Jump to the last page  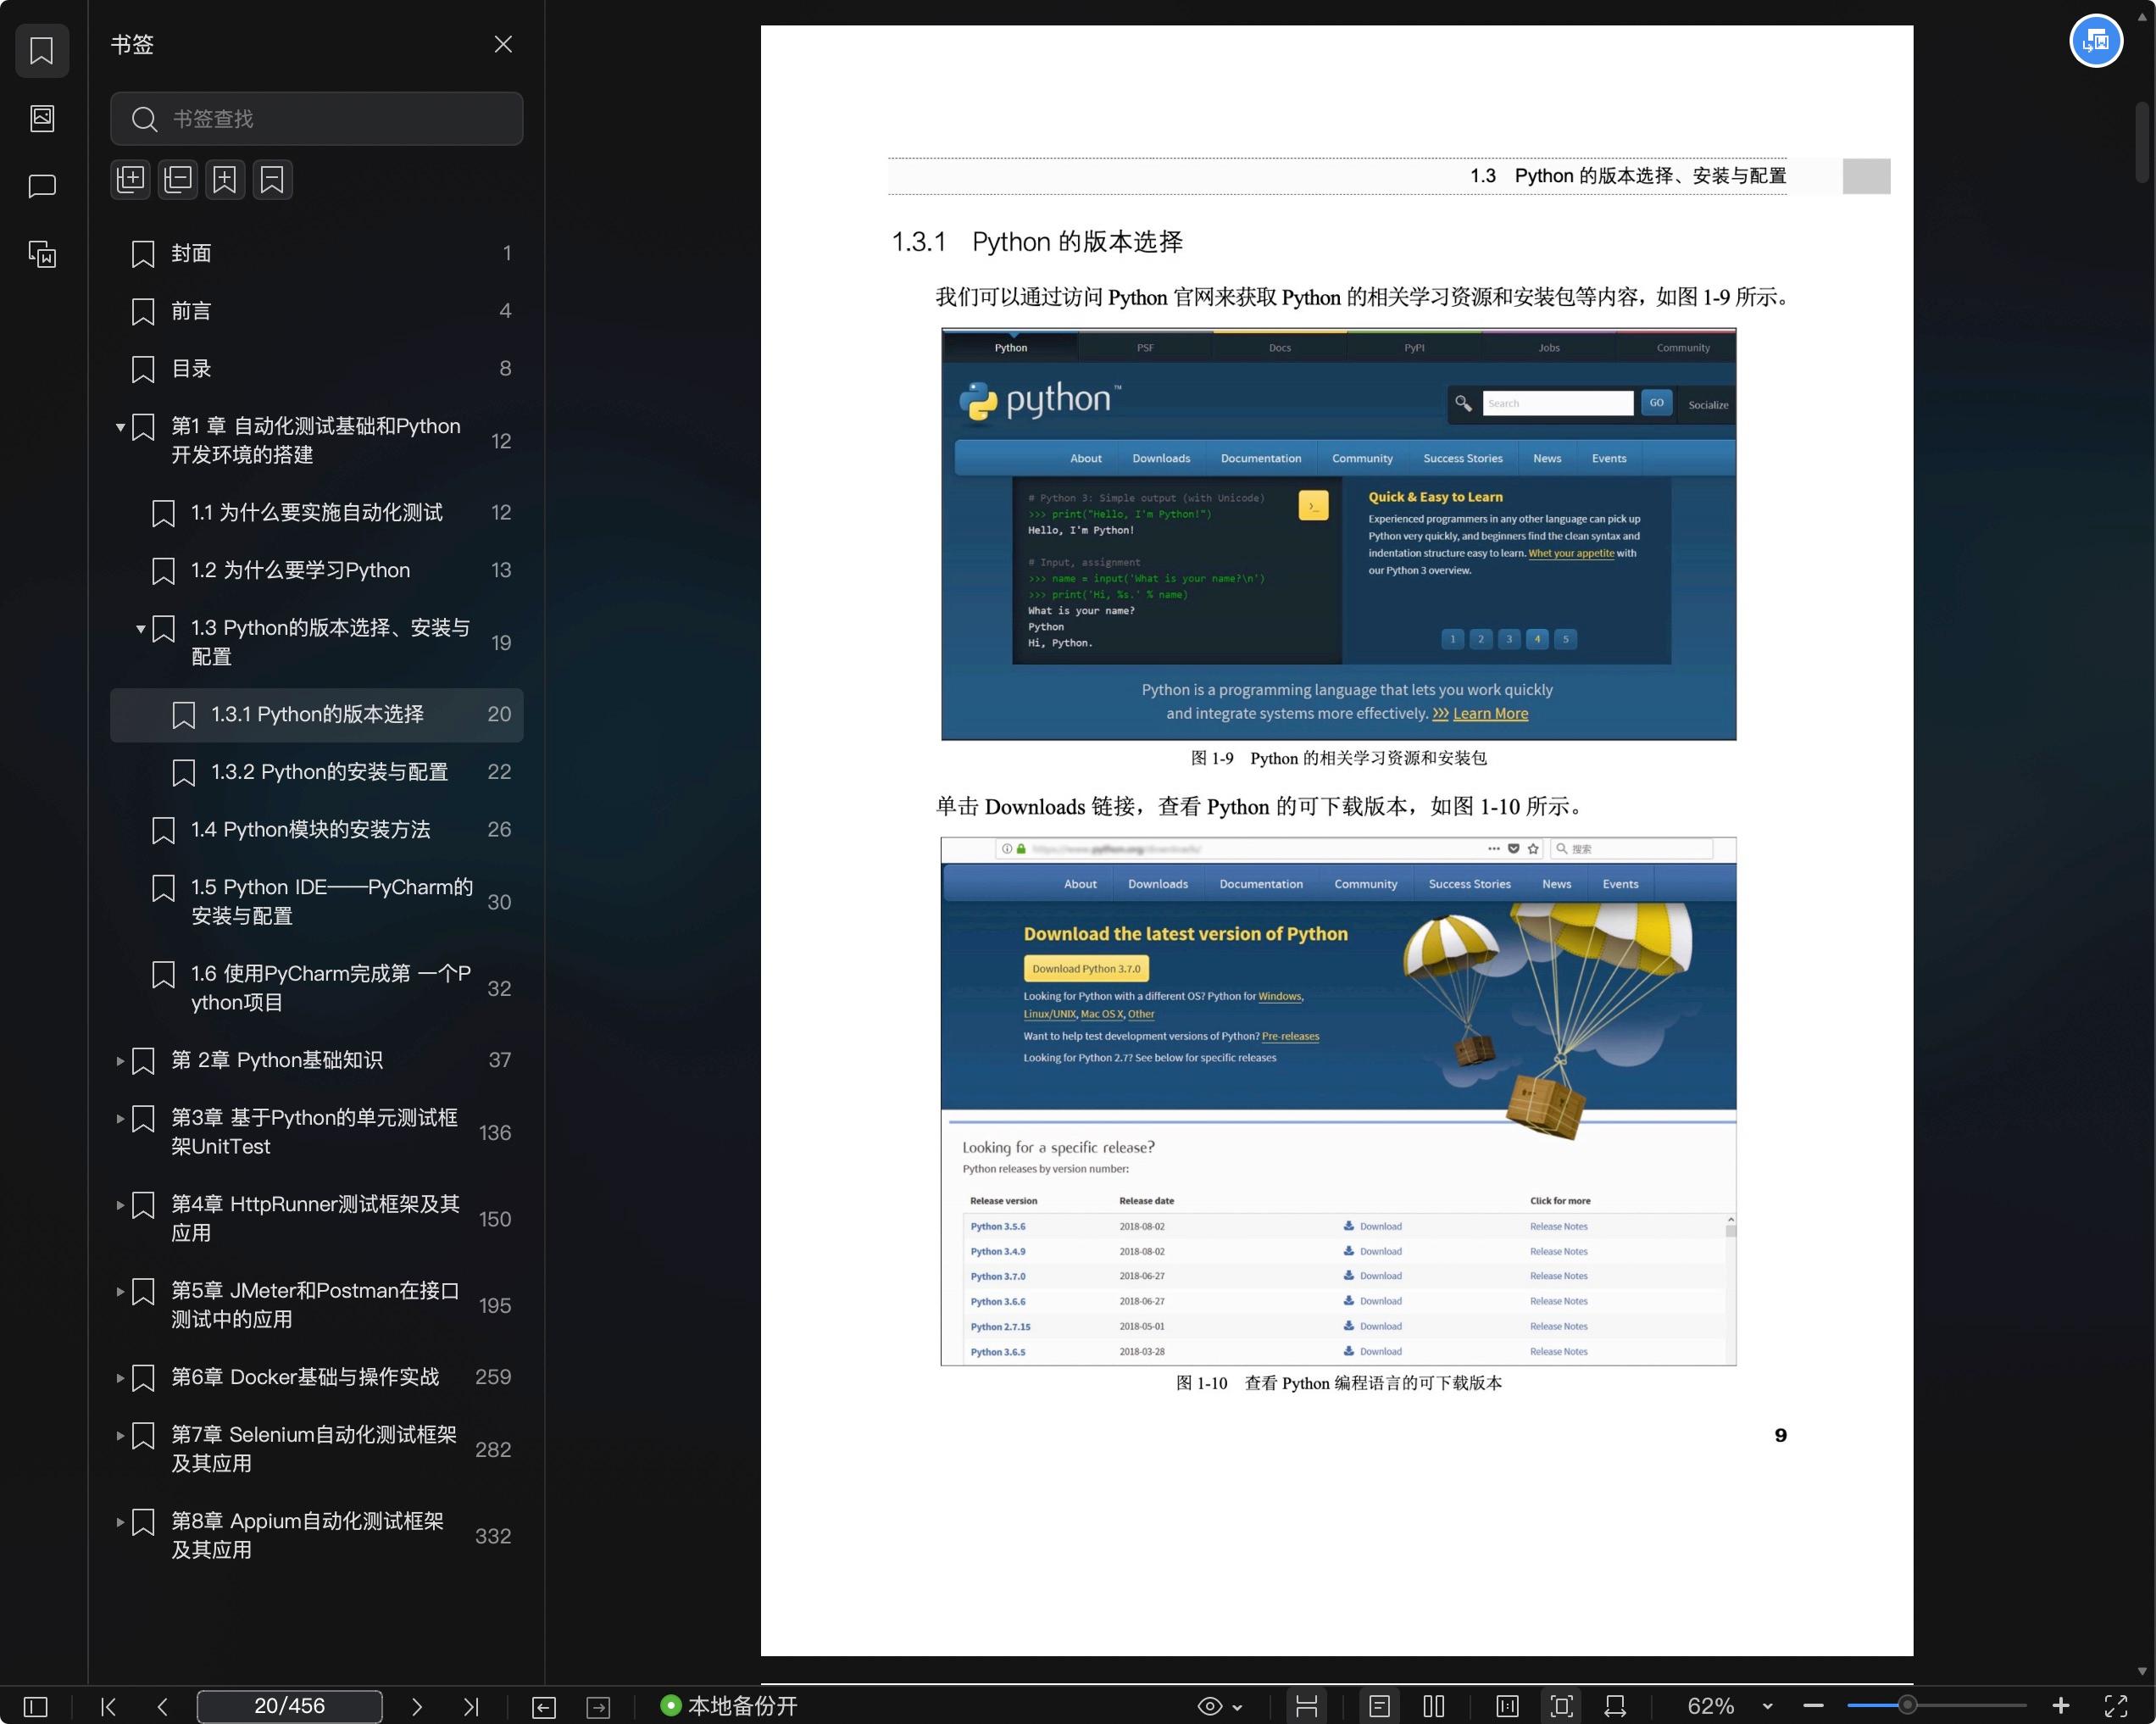(471, 1706)
